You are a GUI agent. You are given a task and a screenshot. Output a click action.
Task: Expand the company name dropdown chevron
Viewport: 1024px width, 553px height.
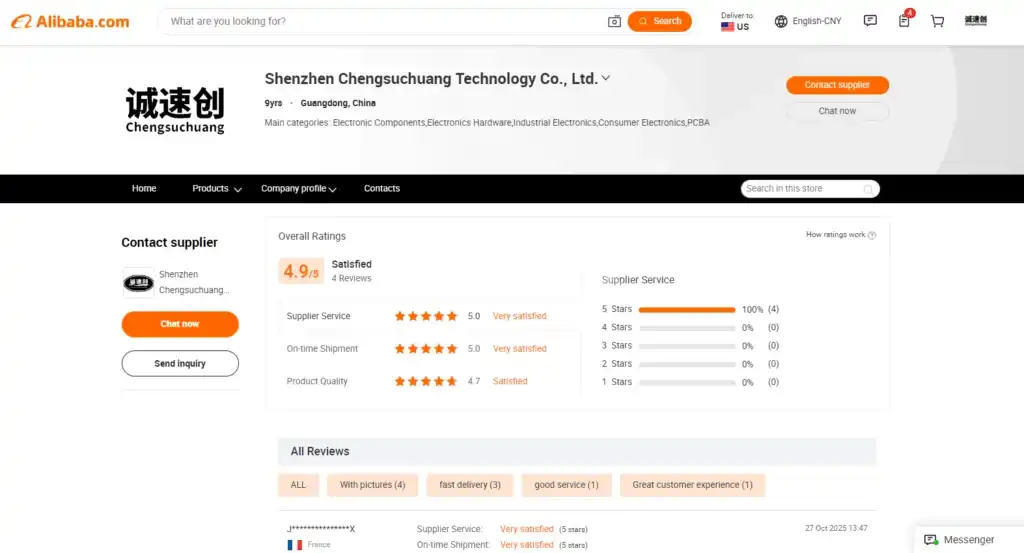(606, 78)
